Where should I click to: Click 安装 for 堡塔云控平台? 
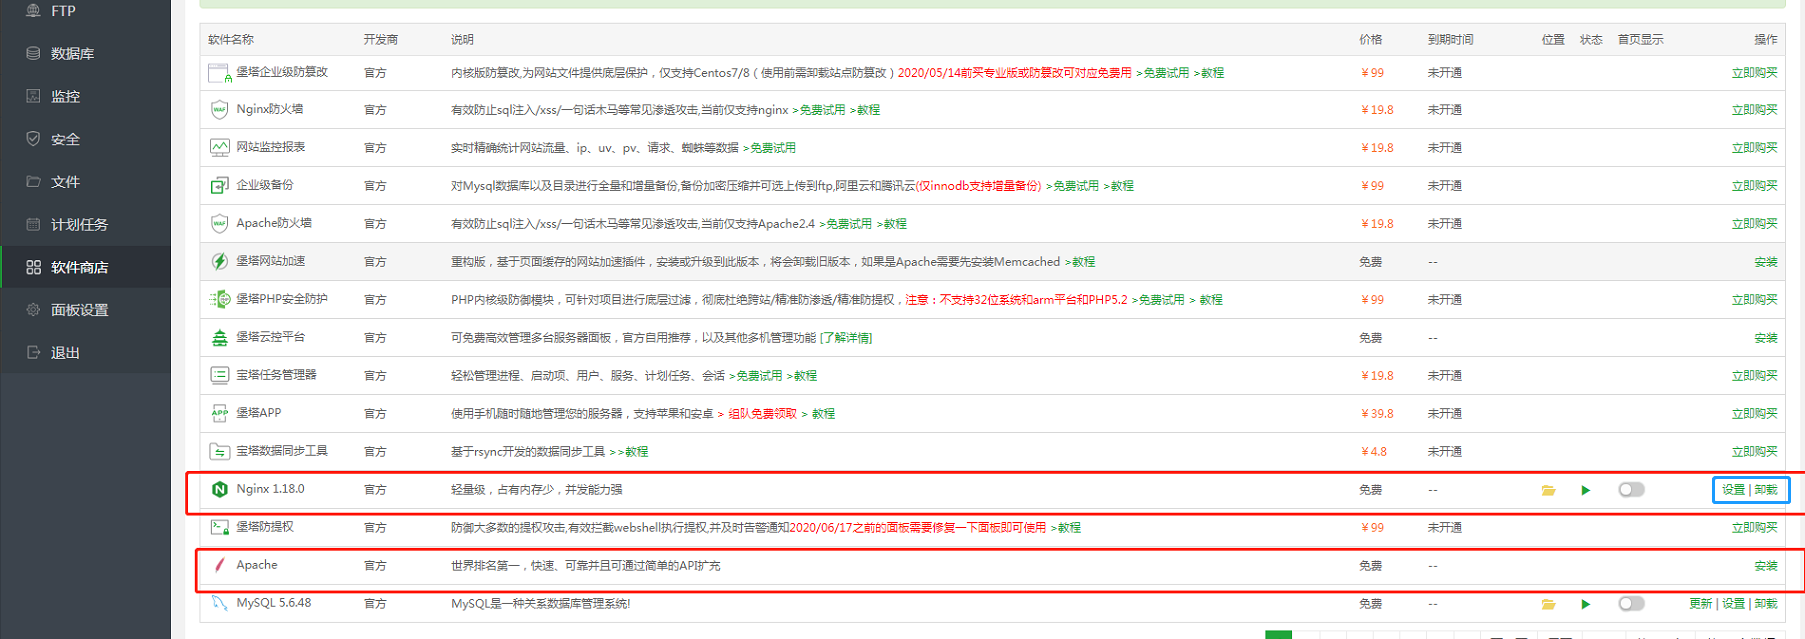coord(1766,338)
